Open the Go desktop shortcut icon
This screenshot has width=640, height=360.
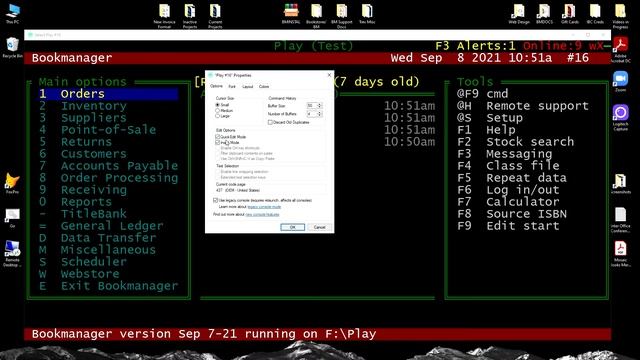click(x=12, y=218)
